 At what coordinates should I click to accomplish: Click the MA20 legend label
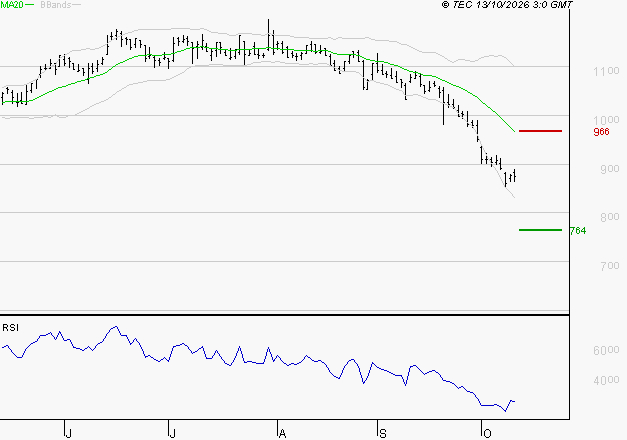[12, 5]
